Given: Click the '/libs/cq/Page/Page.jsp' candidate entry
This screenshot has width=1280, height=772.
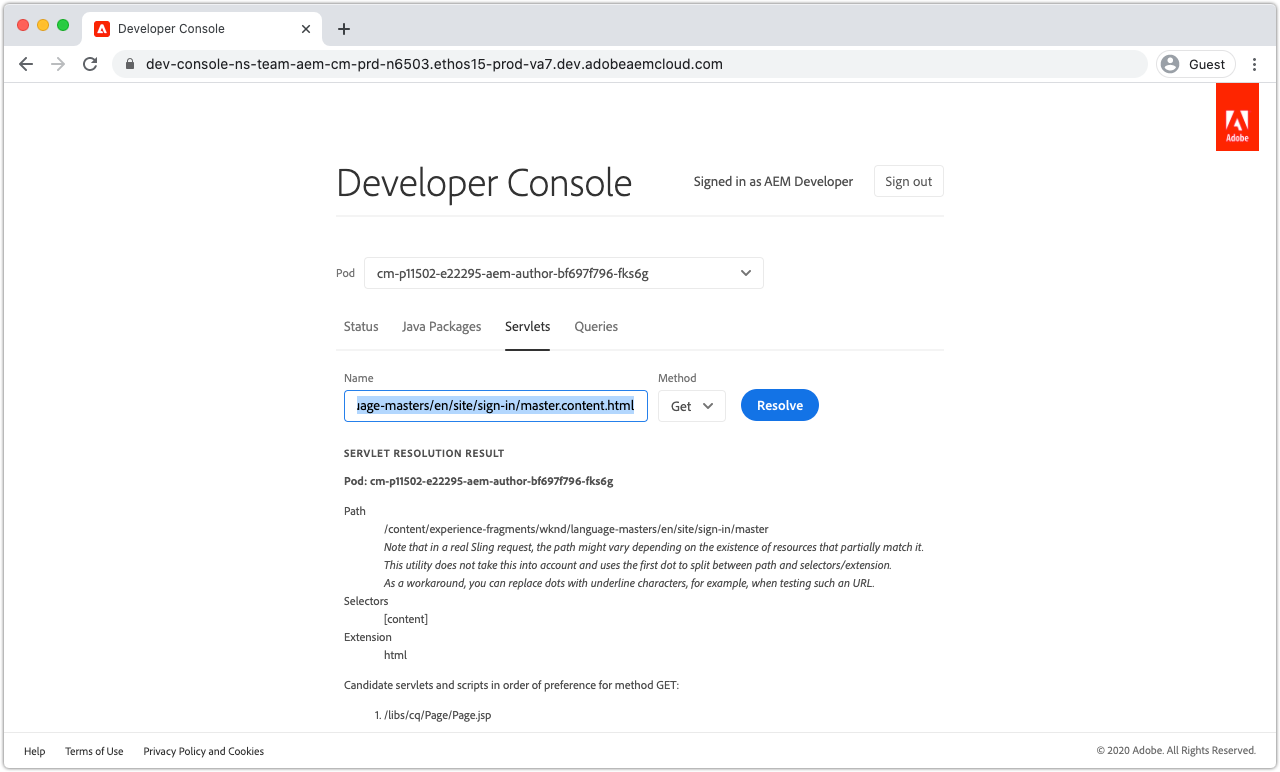Looking at the screenshot, I should [x=437, y=715].
